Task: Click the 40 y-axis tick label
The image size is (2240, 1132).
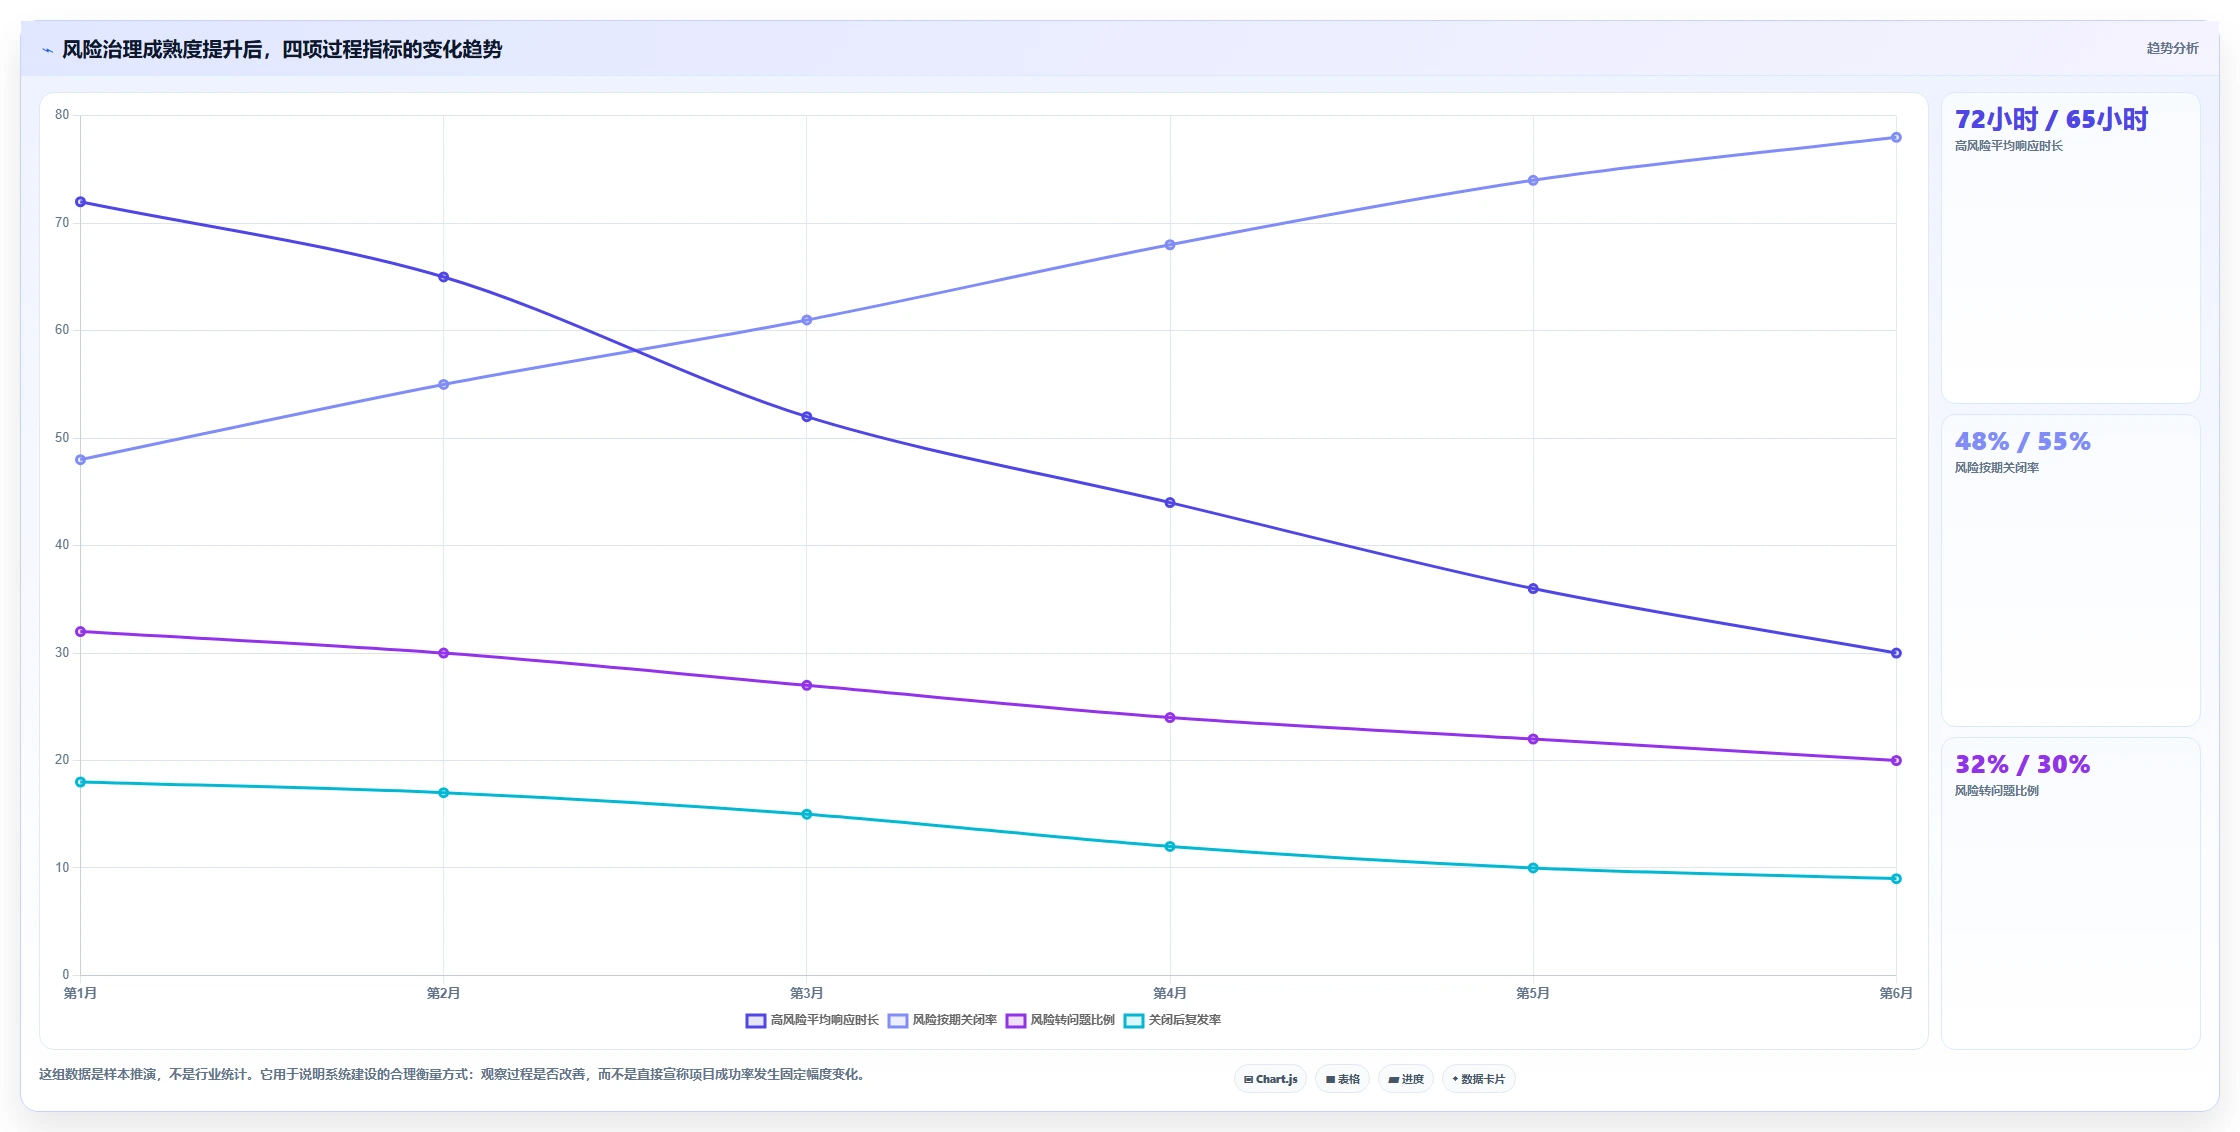Action: point(63,545)
